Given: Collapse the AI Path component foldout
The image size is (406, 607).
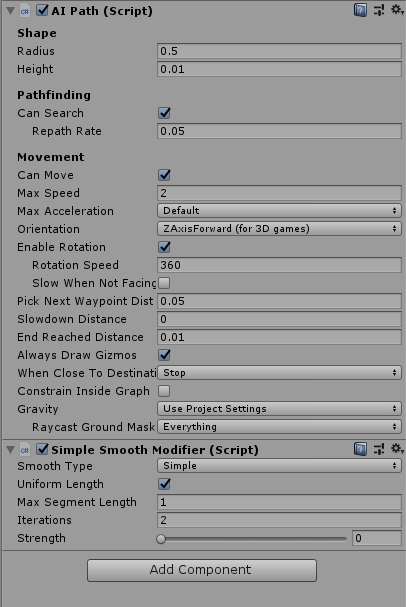Looking at the screenshot, I should pyautogui.click(x=10, y=11).
